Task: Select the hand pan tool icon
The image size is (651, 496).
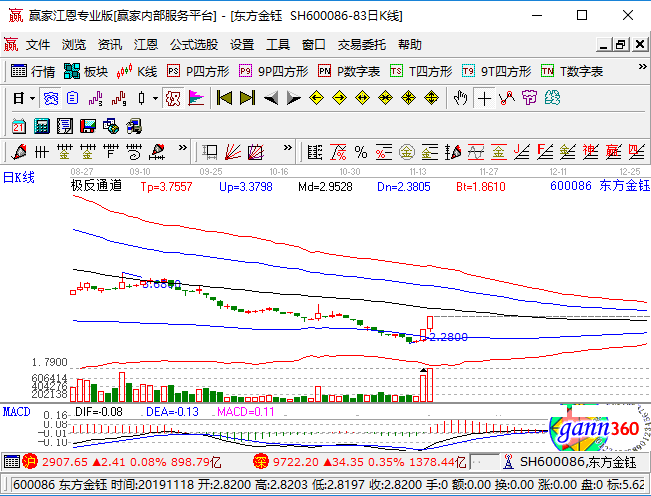Action: point(461,98)
